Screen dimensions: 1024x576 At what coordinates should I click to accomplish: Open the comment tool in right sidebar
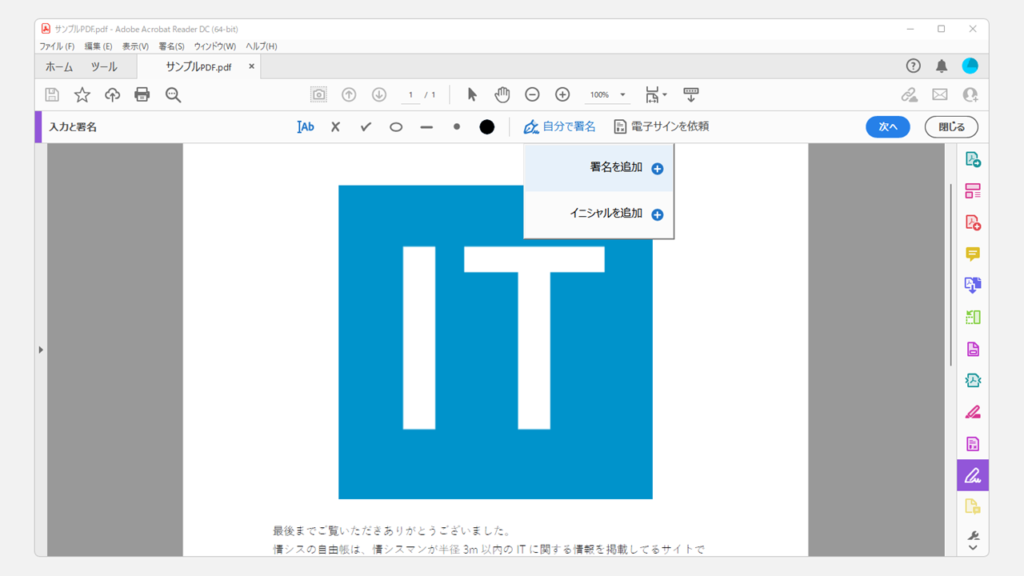972,254
